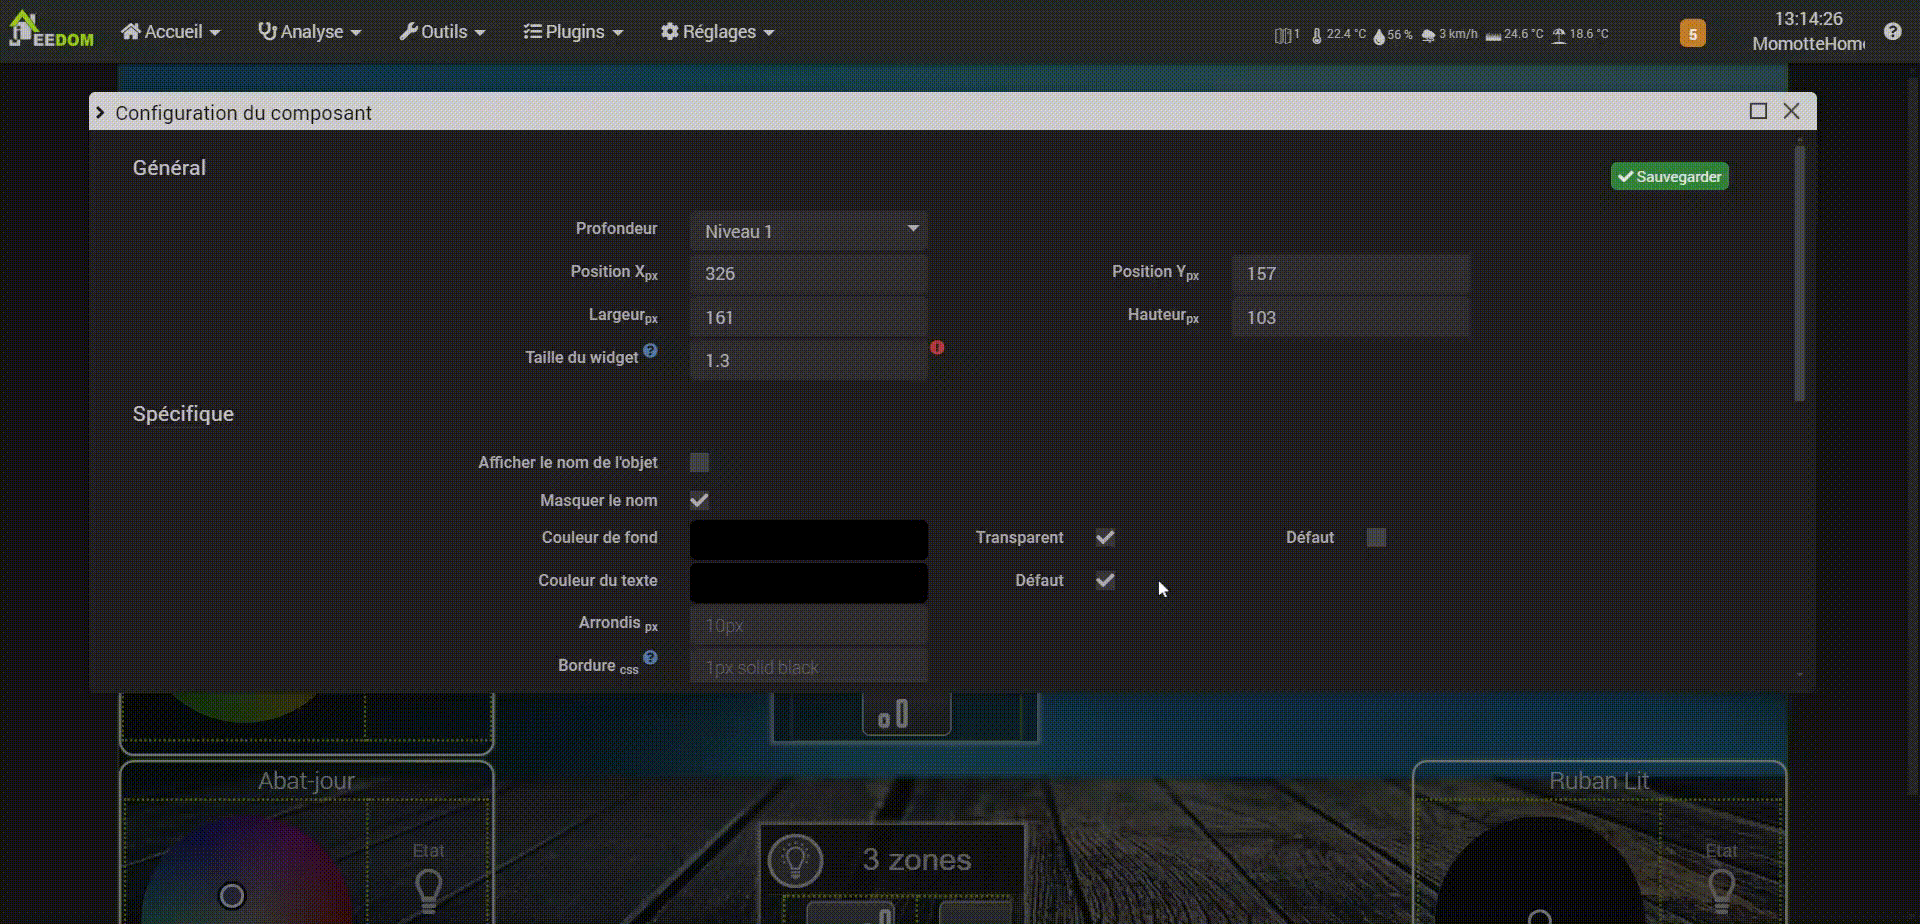Open the Outils menu
Screen dimensions: 1920x924
click(x=442, y=32)
